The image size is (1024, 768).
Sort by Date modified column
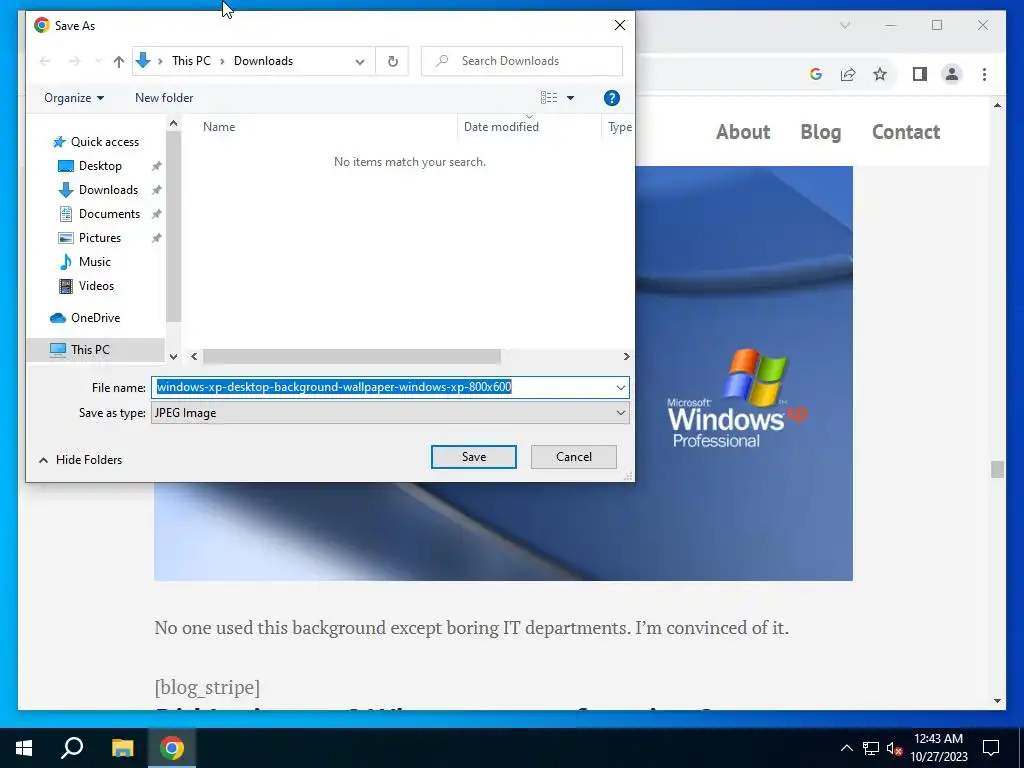(501, 127)
